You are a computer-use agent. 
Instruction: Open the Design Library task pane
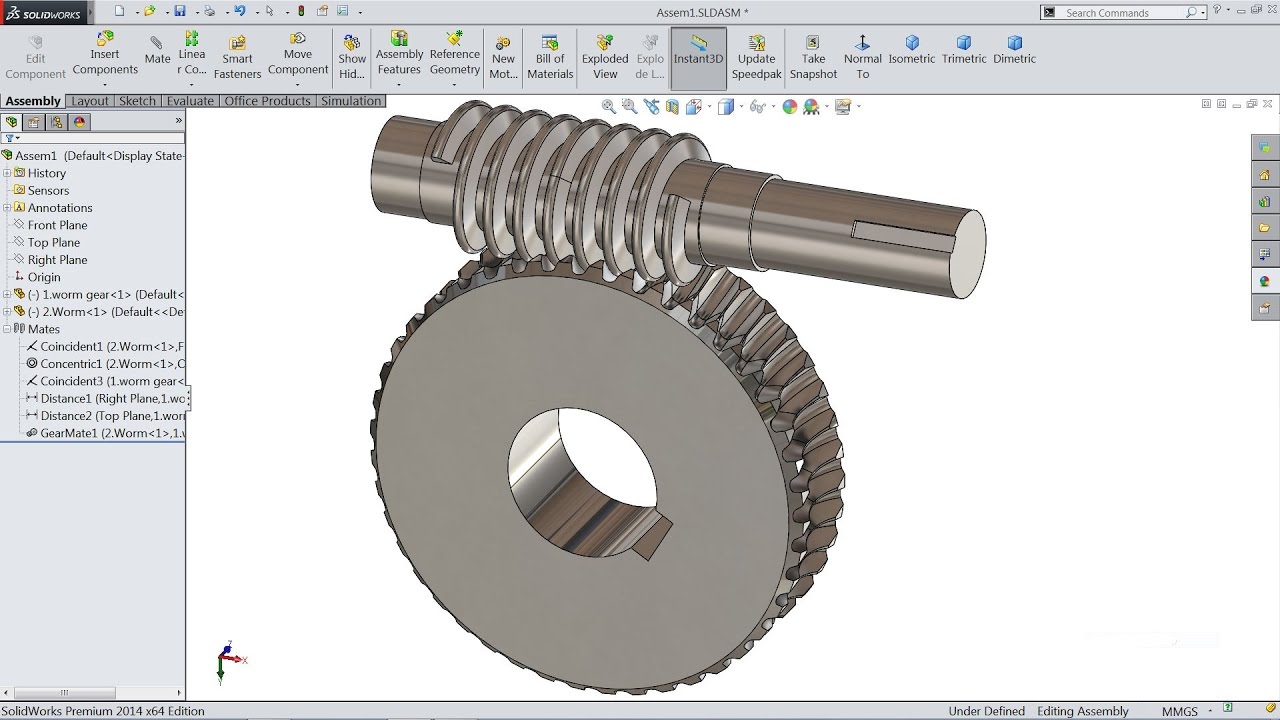click(1266, 201)
